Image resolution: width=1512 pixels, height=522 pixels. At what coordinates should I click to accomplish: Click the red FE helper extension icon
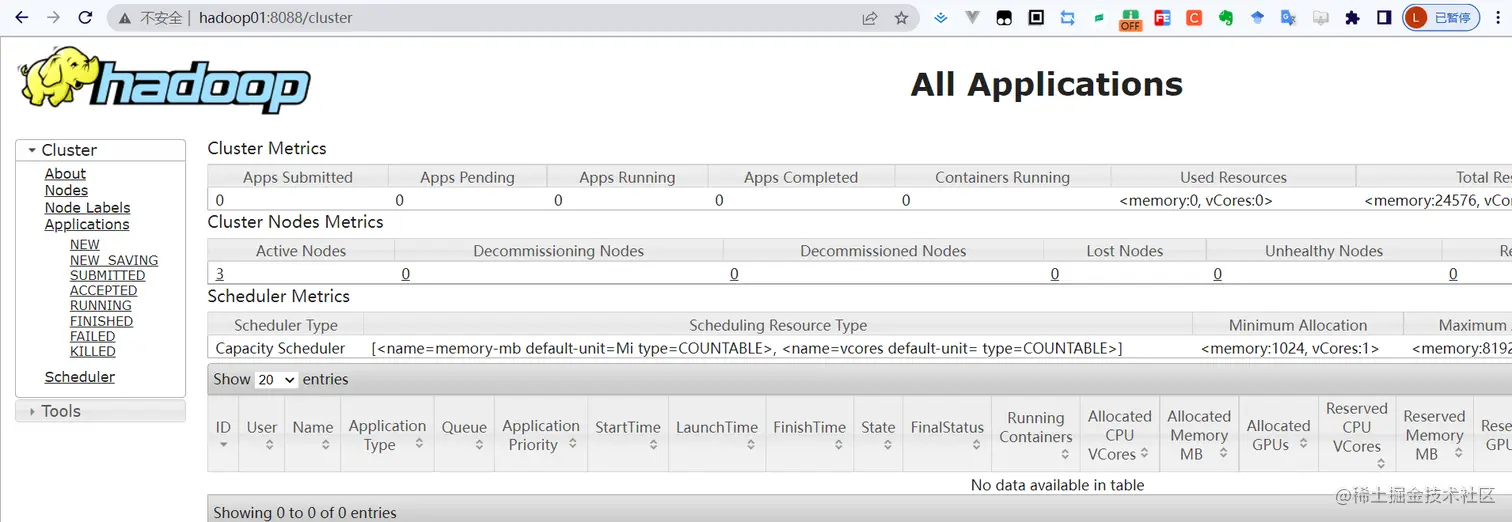[x=1162, y=18]
